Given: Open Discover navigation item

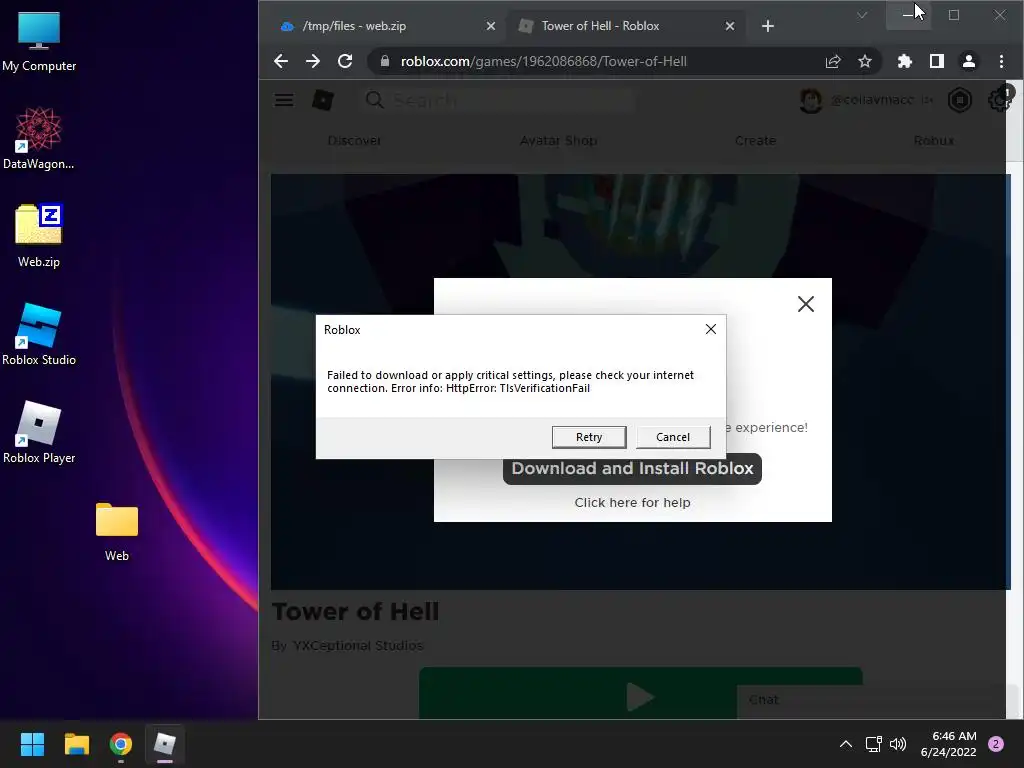Looking at the screenshot, I should point(354,140).
